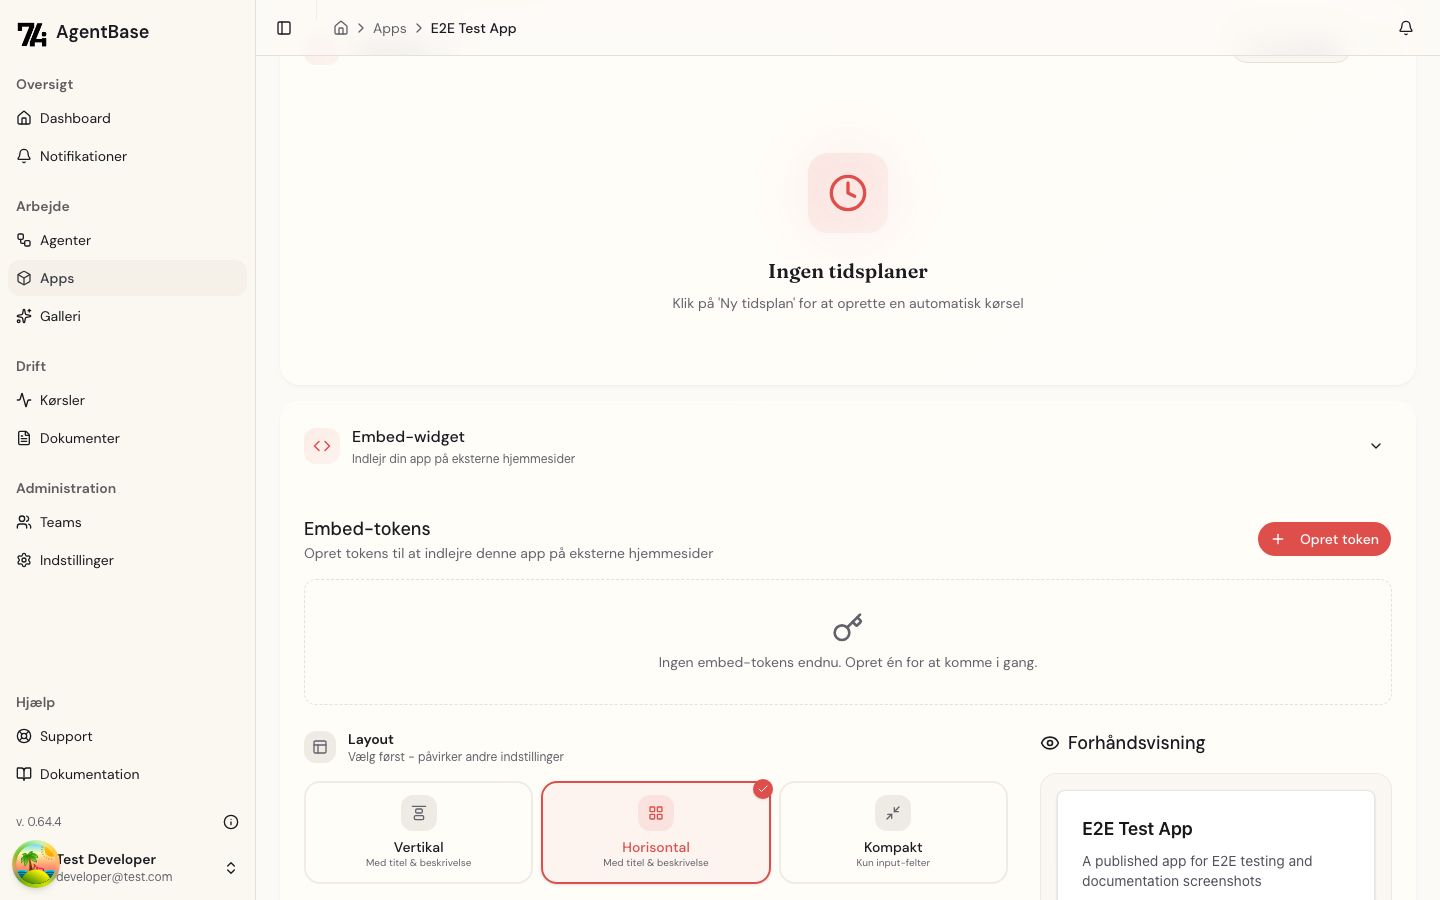Toggle the sidebar panel icon
The height and width of the screenshot is (900, 1440).
click(284, 28)
